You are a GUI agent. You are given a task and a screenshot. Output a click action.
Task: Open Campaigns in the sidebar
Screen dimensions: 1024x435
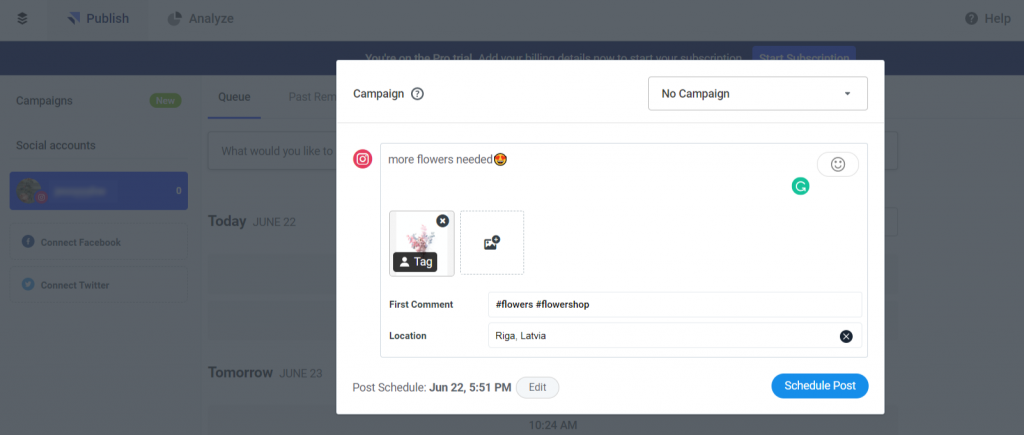point(44,101)
